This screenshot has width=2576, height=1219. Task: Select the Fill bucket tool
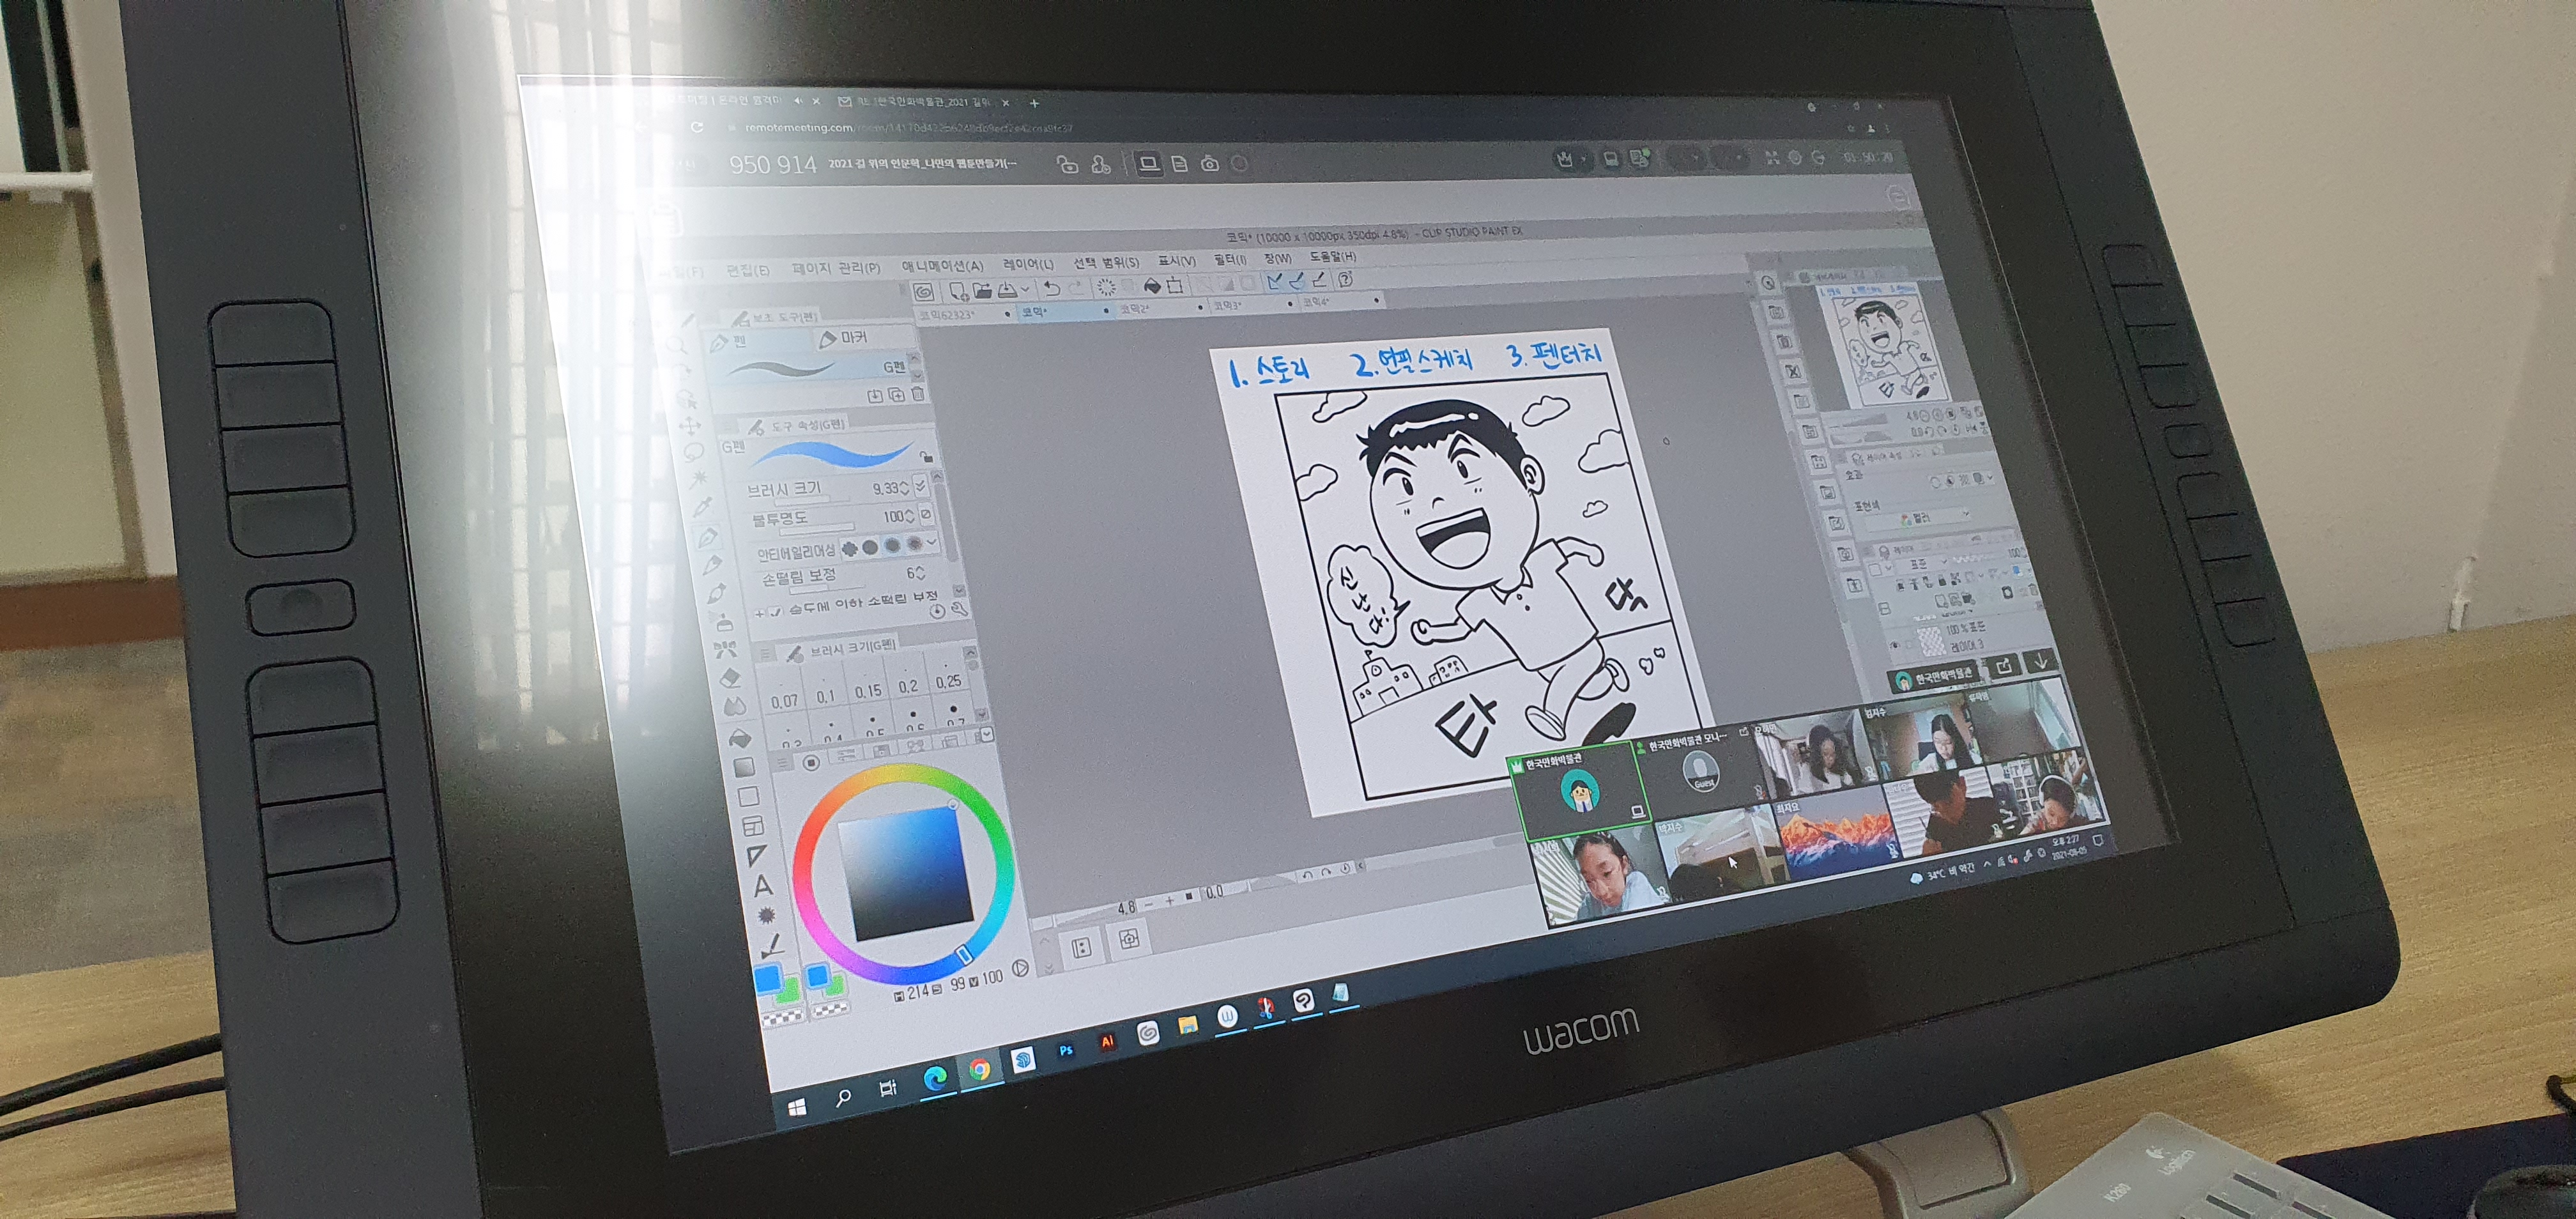coord(739,738)
